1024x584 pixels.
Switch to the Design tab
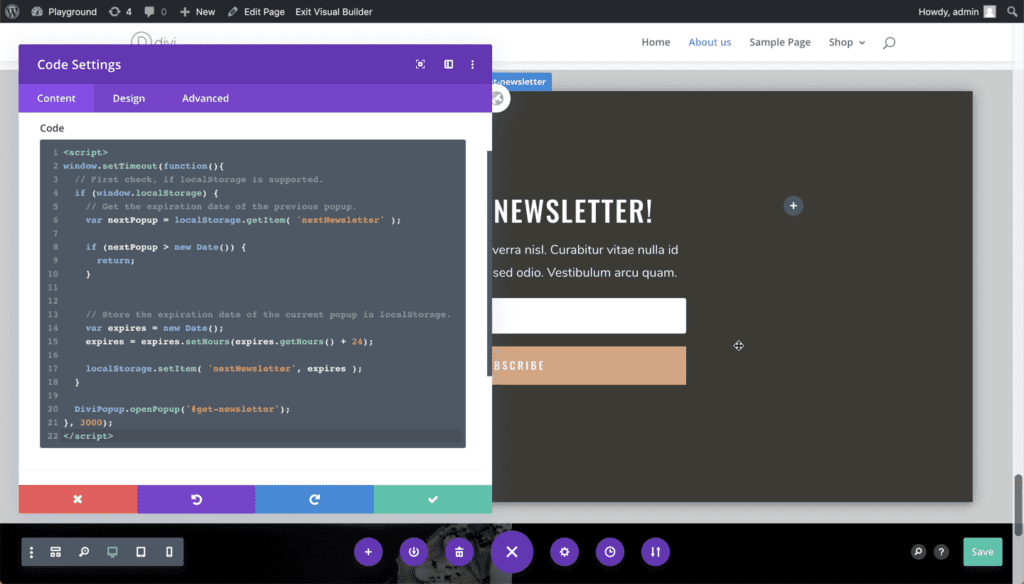point(129,98)
